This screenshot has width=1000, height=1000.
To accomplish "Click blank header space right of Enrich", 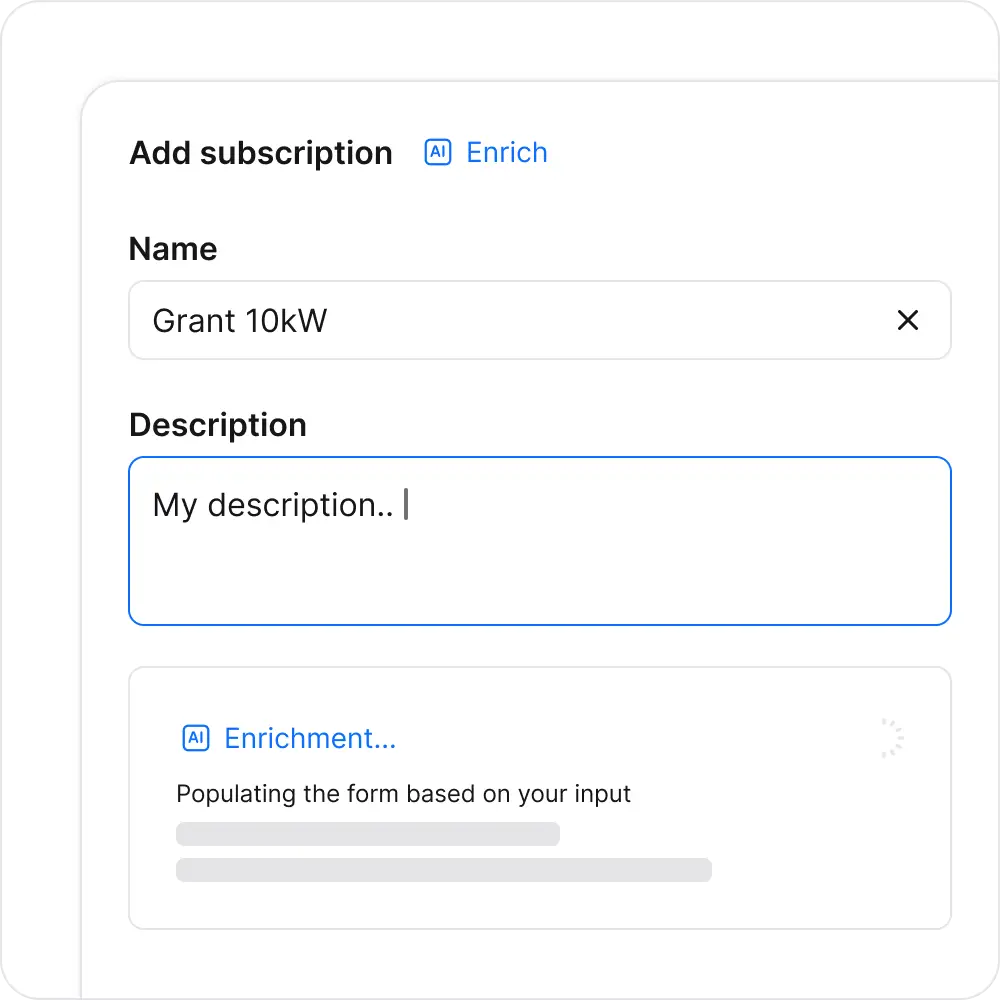I will coord(750,152).
